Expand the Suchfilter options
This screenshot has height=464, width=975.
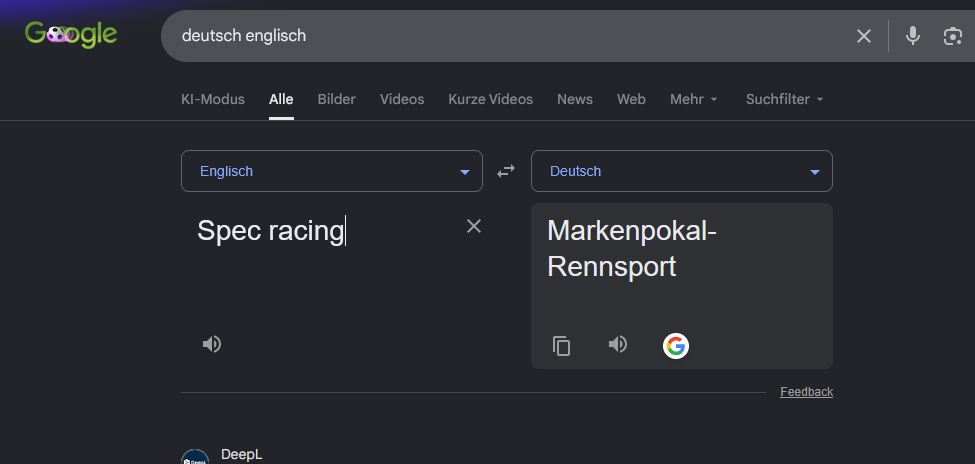(x=785, y=100)
